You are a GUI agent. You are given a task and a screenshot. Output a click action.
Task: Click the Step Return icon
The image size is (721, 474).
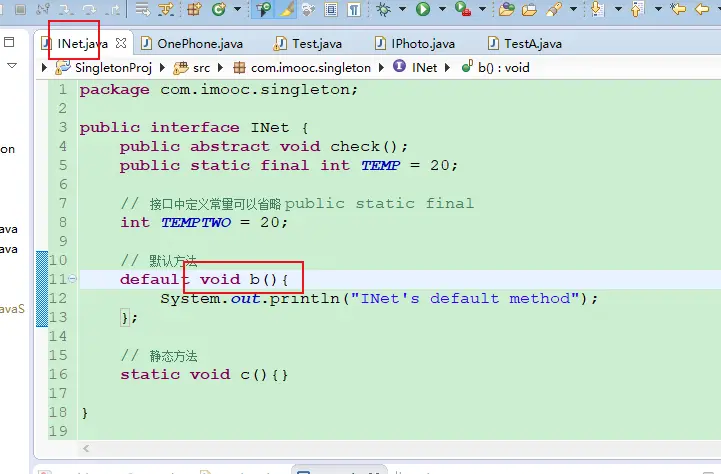(113, 9)
